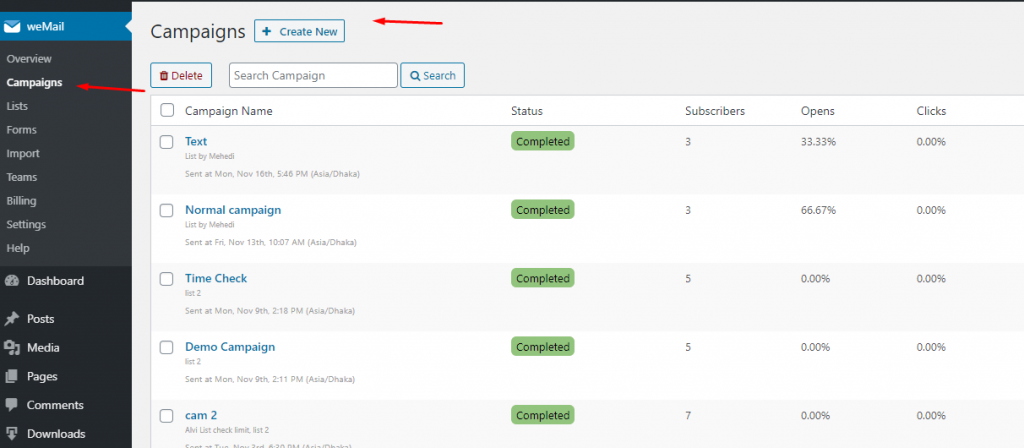Focus the Search Campaign input field
Screen dimensions: 1024x448
pos(313,75)
